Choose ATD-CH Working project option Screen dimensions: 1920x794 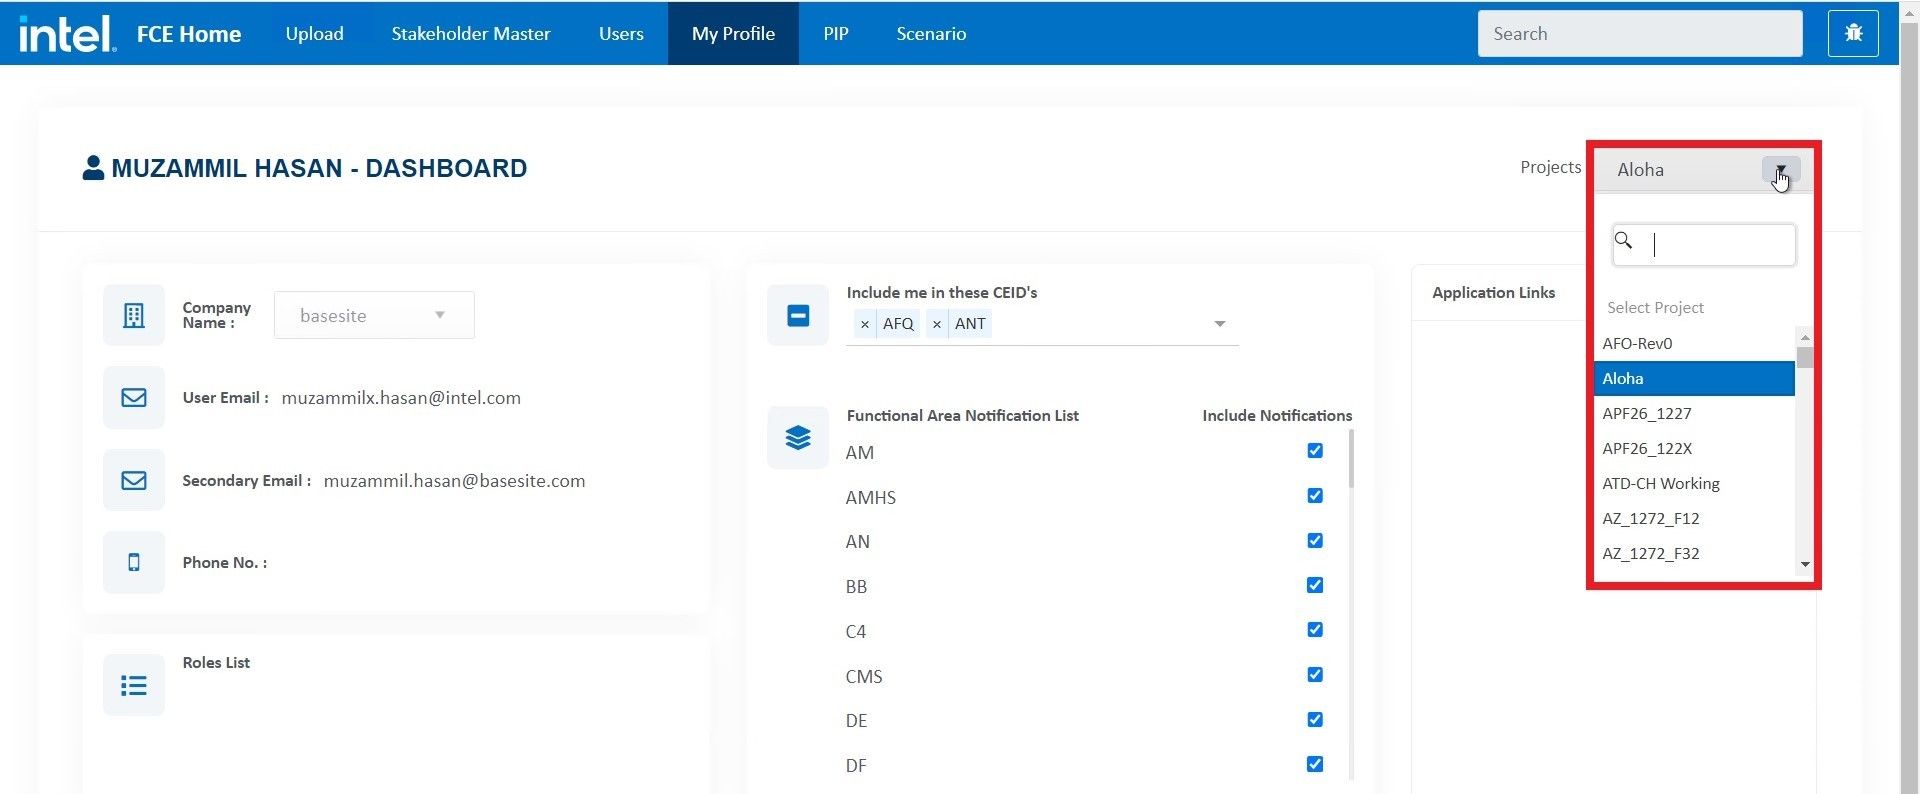click(1660, 484)
